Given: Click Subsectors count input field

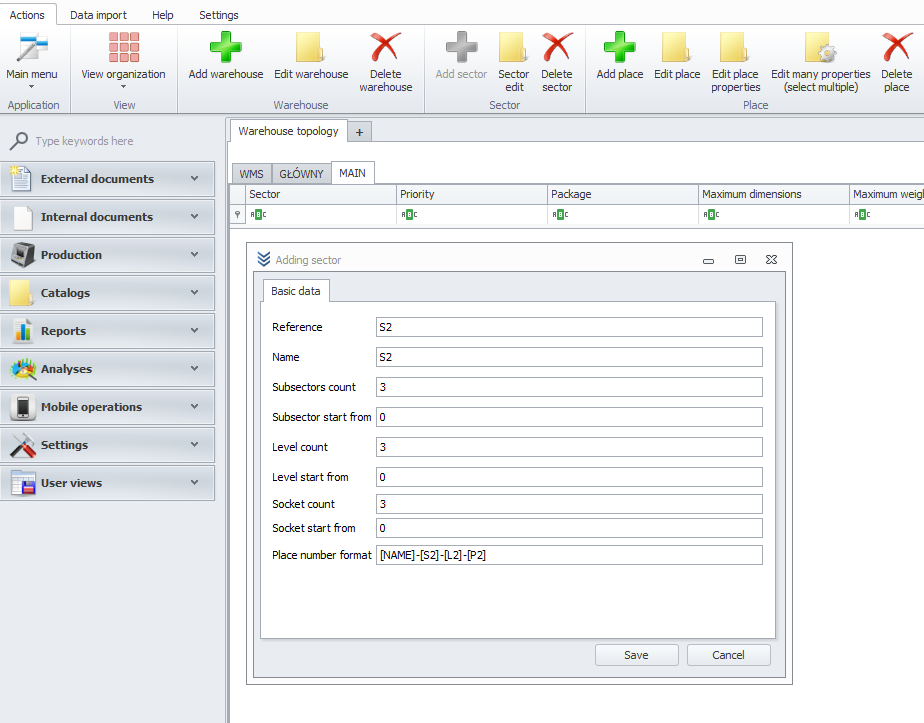Looking at the screenshot, I should [569, 387].
